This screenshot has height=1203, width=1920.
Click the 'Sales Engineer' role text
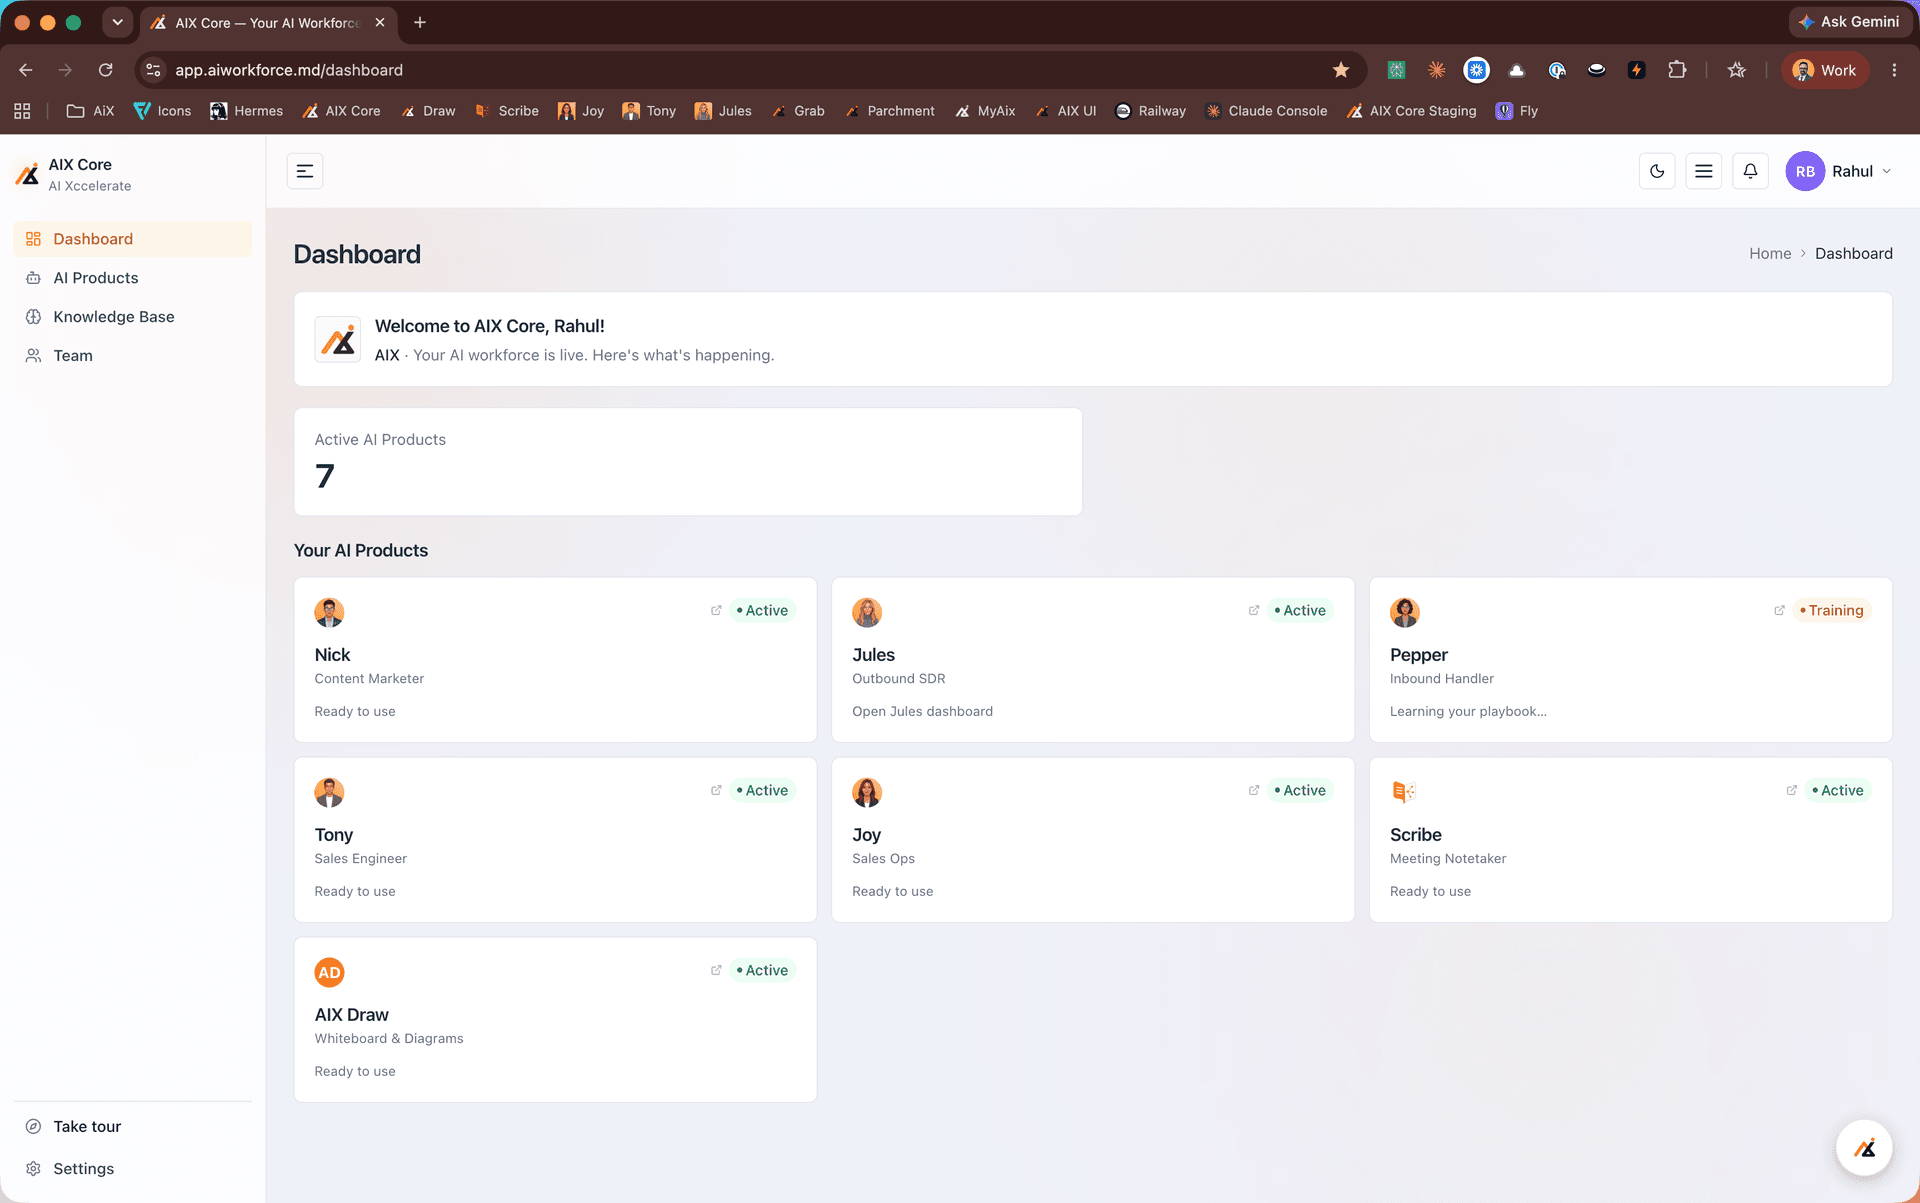(x=360, y=858)
